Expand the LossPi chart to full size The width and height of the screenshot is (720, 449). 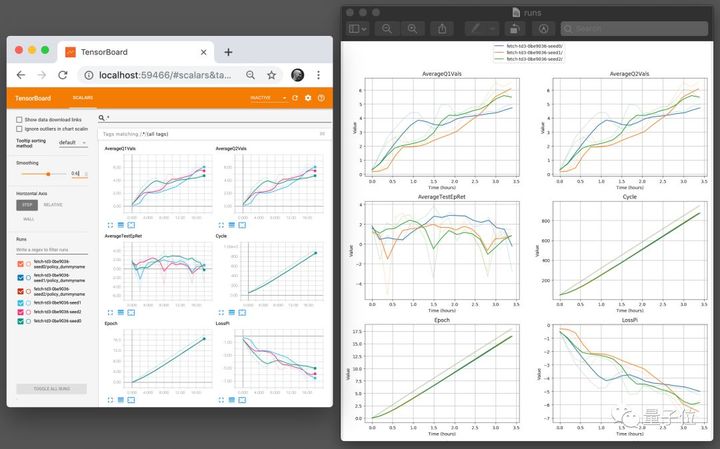click(221, 400)
